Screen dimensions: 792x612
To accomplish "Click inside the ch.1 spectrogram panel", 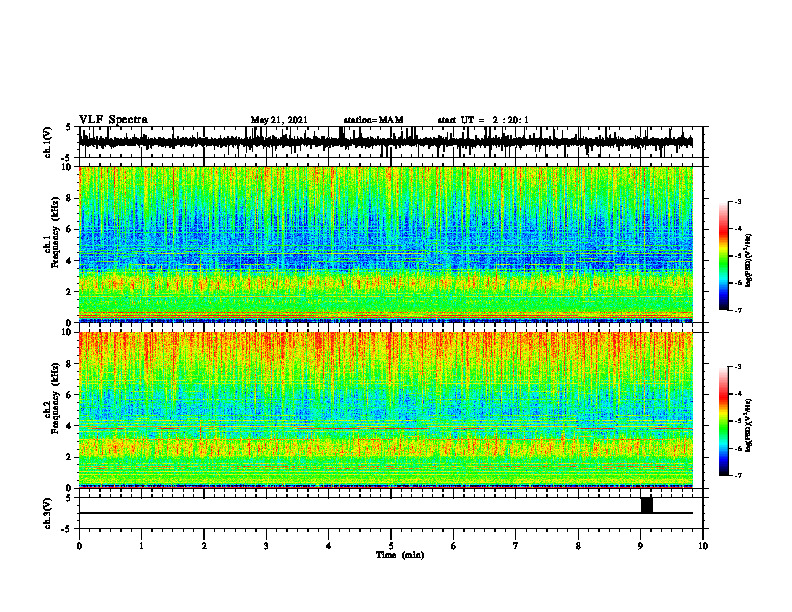I will tap(385, 244).
